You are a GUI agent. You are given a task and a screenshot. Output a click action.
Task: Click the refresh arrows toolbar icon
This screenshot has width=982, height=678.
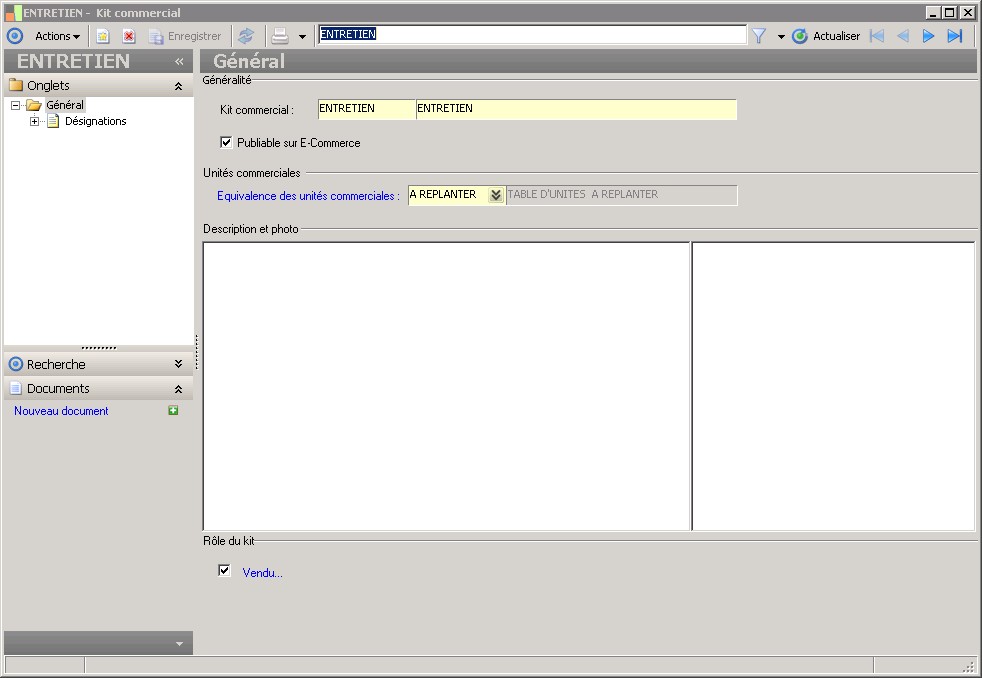[x=246, y=36]
